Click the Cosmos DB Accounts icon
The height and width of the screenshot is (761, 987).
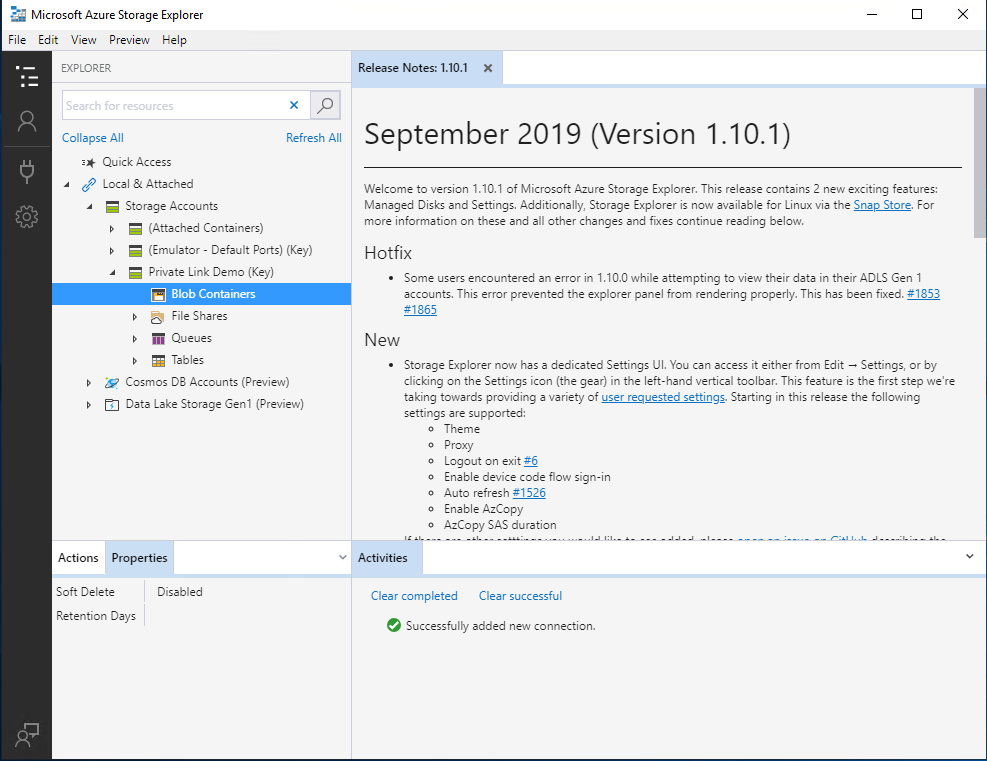click(112, 382)
